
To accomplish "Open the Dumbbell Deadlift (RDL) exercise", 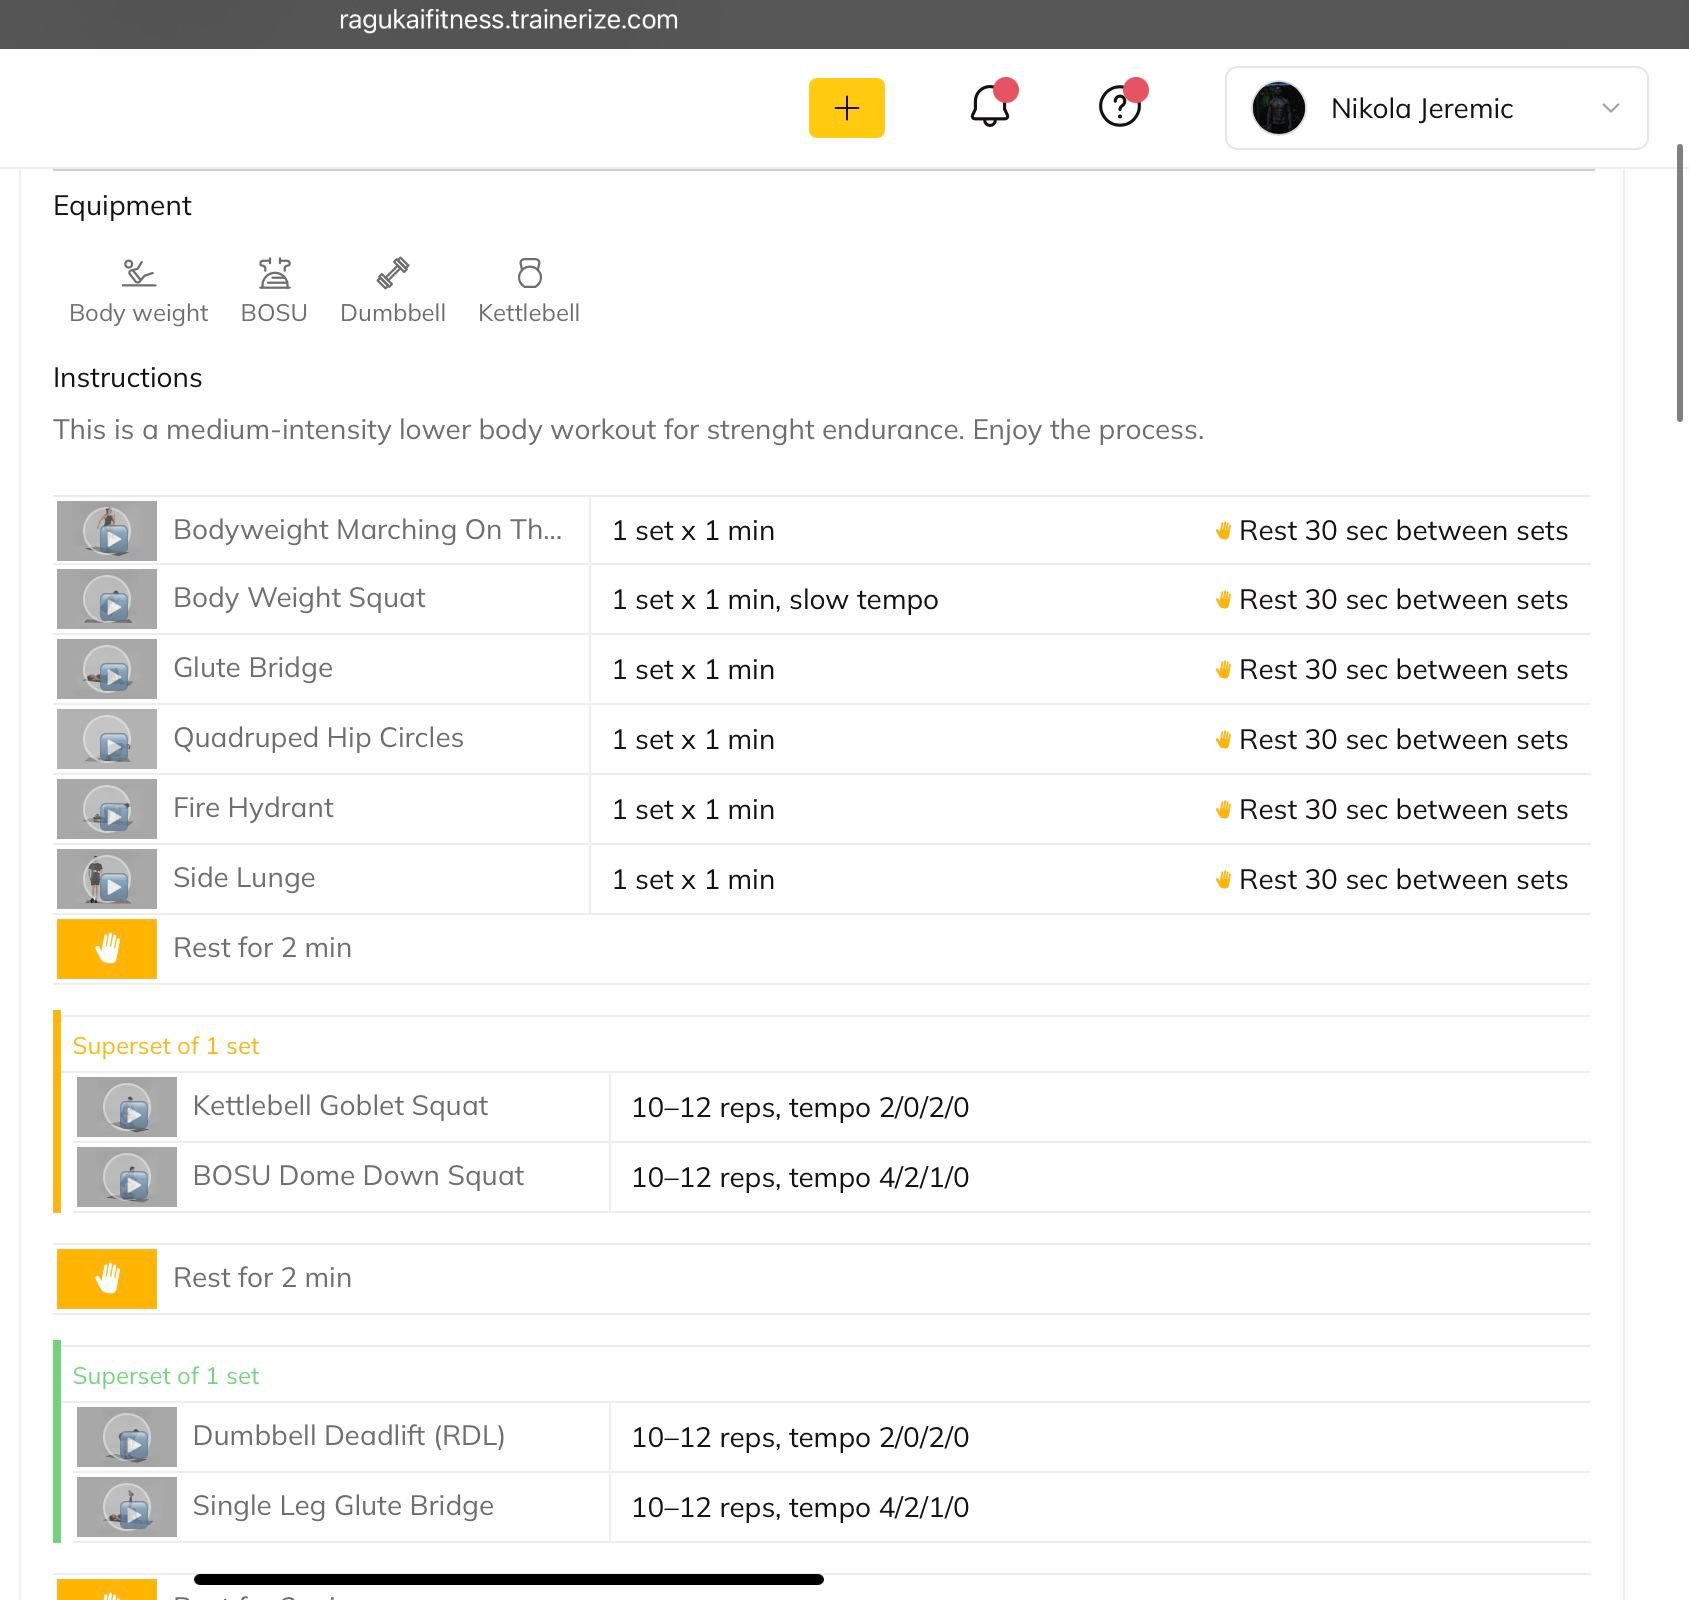I will click(349, 1436).
